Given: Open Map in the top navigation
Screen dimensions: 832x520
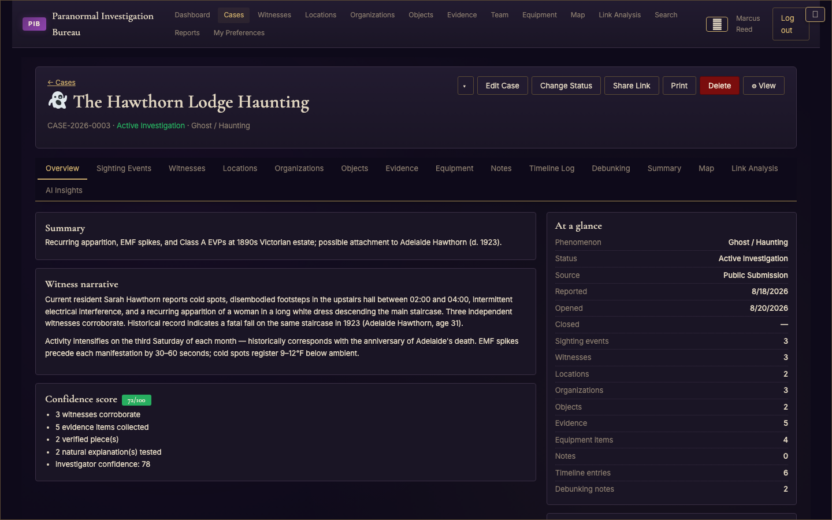Looking at the screenshot, I should 577,15.
